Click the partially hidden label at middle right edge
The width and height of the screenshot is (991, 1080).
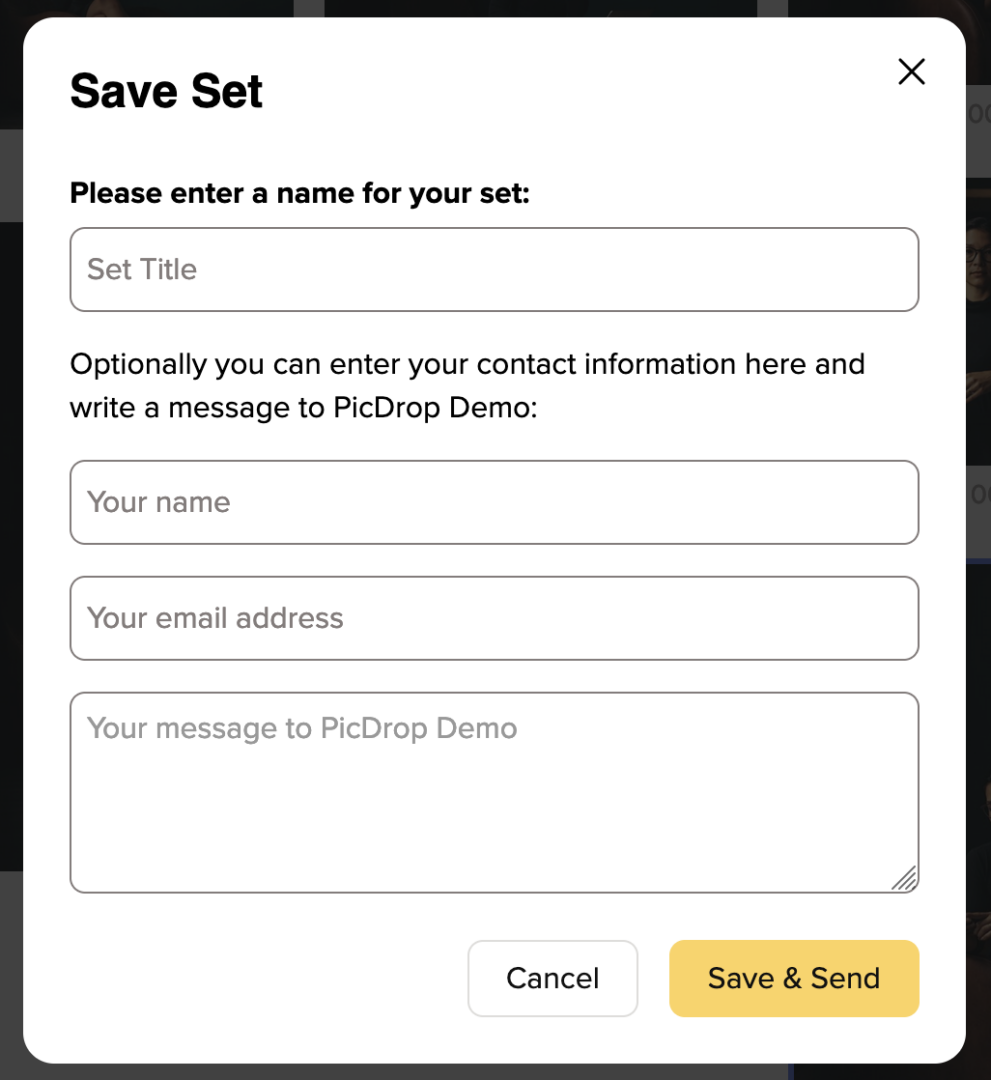tap(978, 495)
